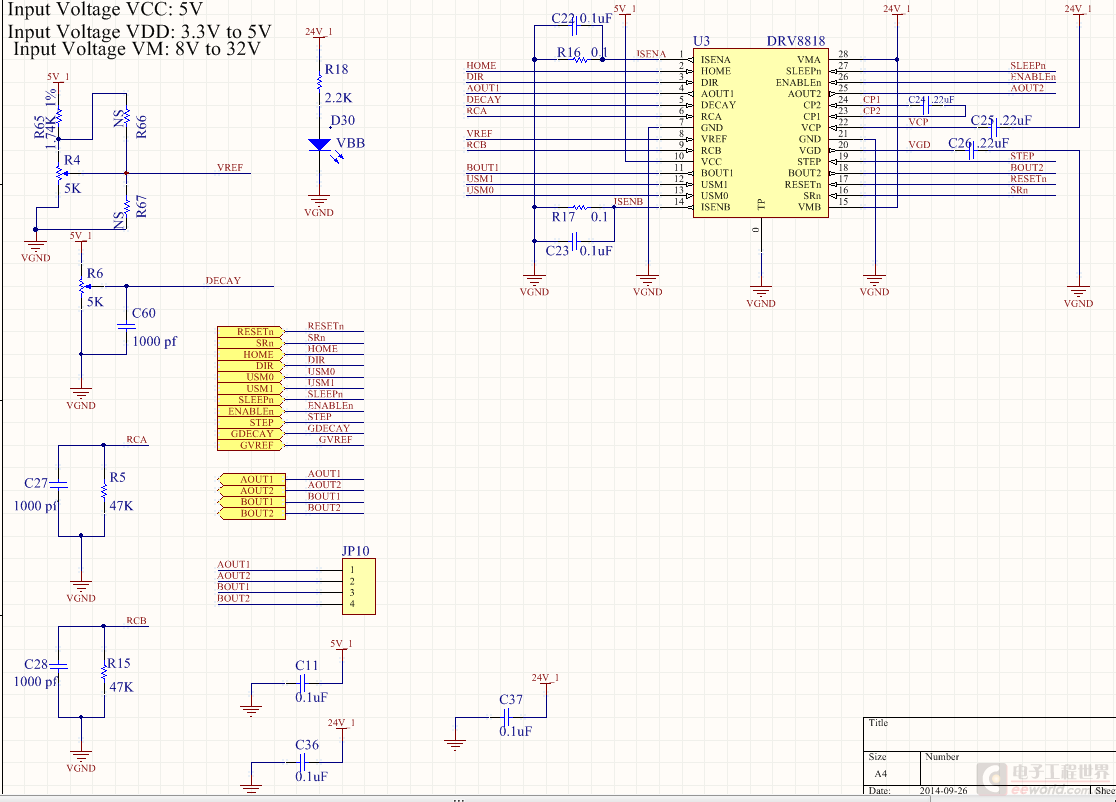Viewport: 1116px width, 802px height.
Task: Select the GVREF yellow port
Action: [x=251, y=445]
